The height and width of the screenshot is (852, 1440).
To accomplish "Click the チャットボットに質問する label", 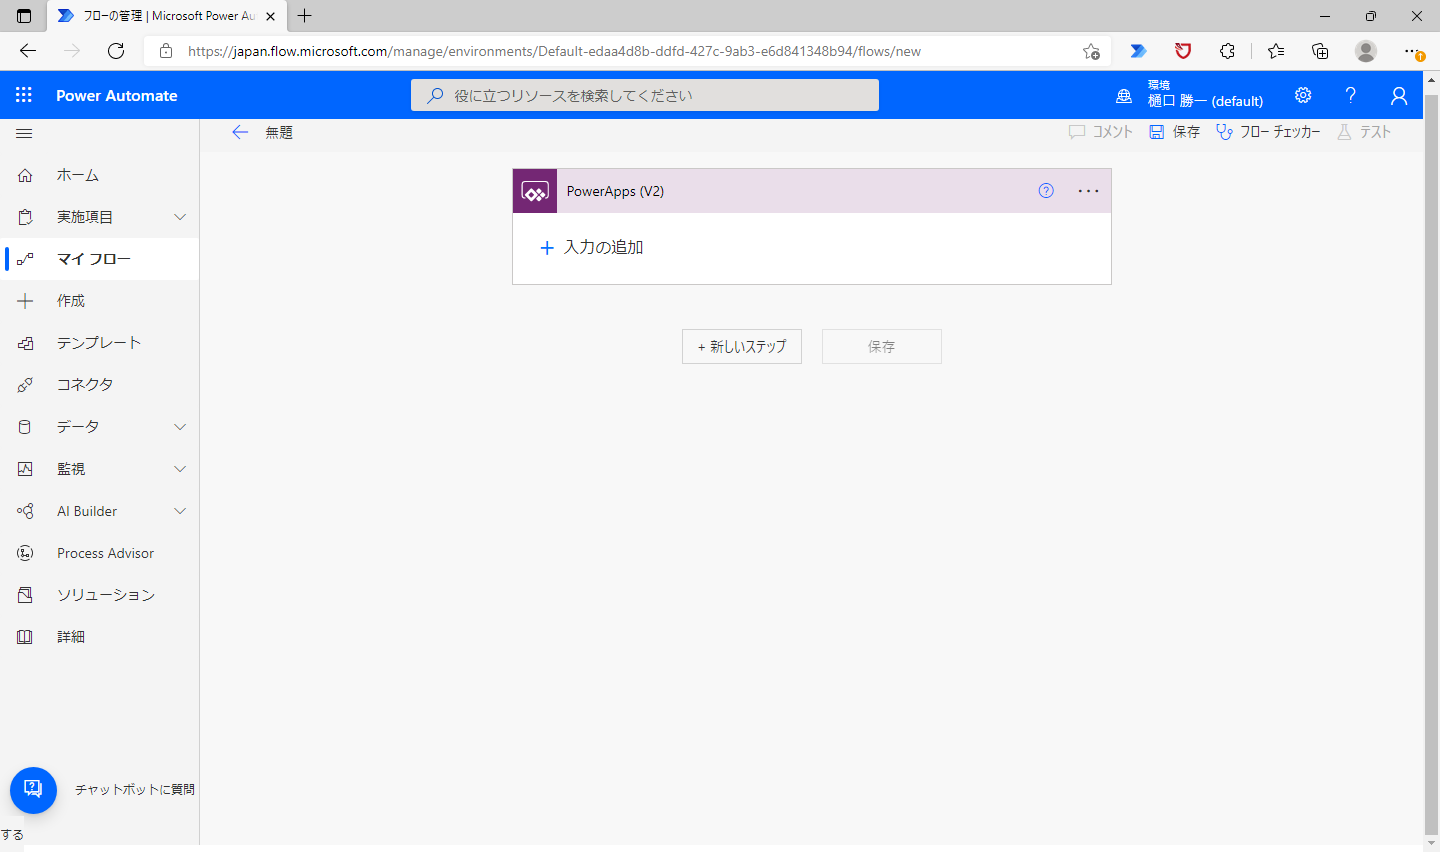I will [x=135, y=790].
